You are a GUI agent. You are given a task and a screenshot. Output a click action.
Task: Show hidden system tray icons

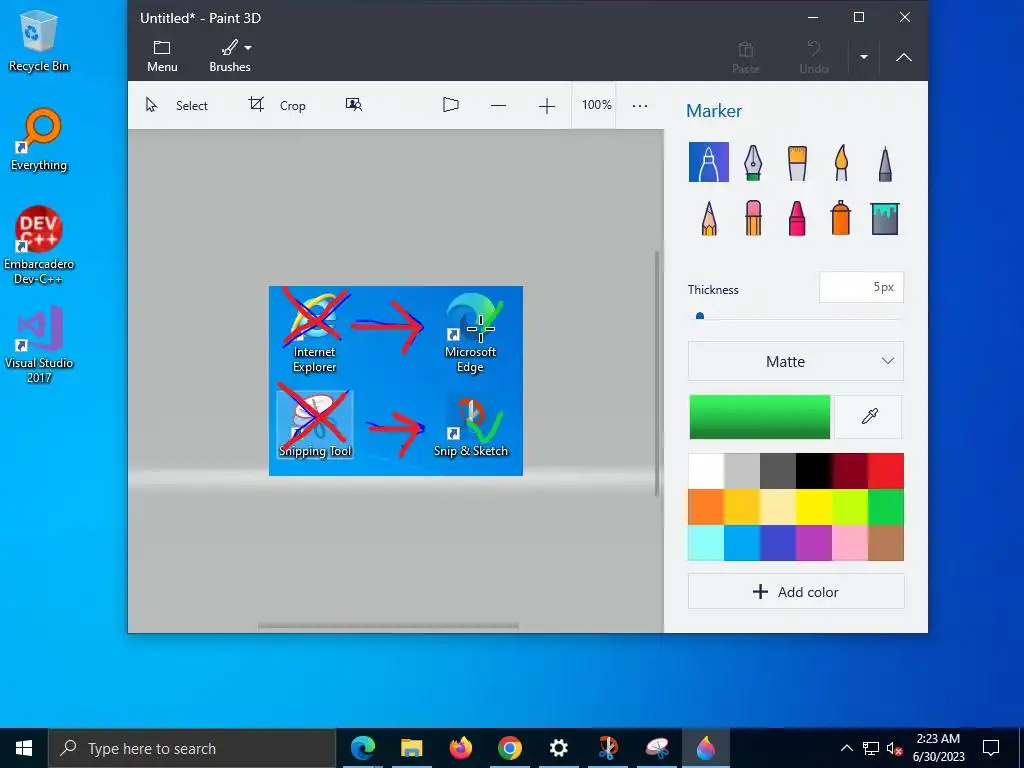846,748
